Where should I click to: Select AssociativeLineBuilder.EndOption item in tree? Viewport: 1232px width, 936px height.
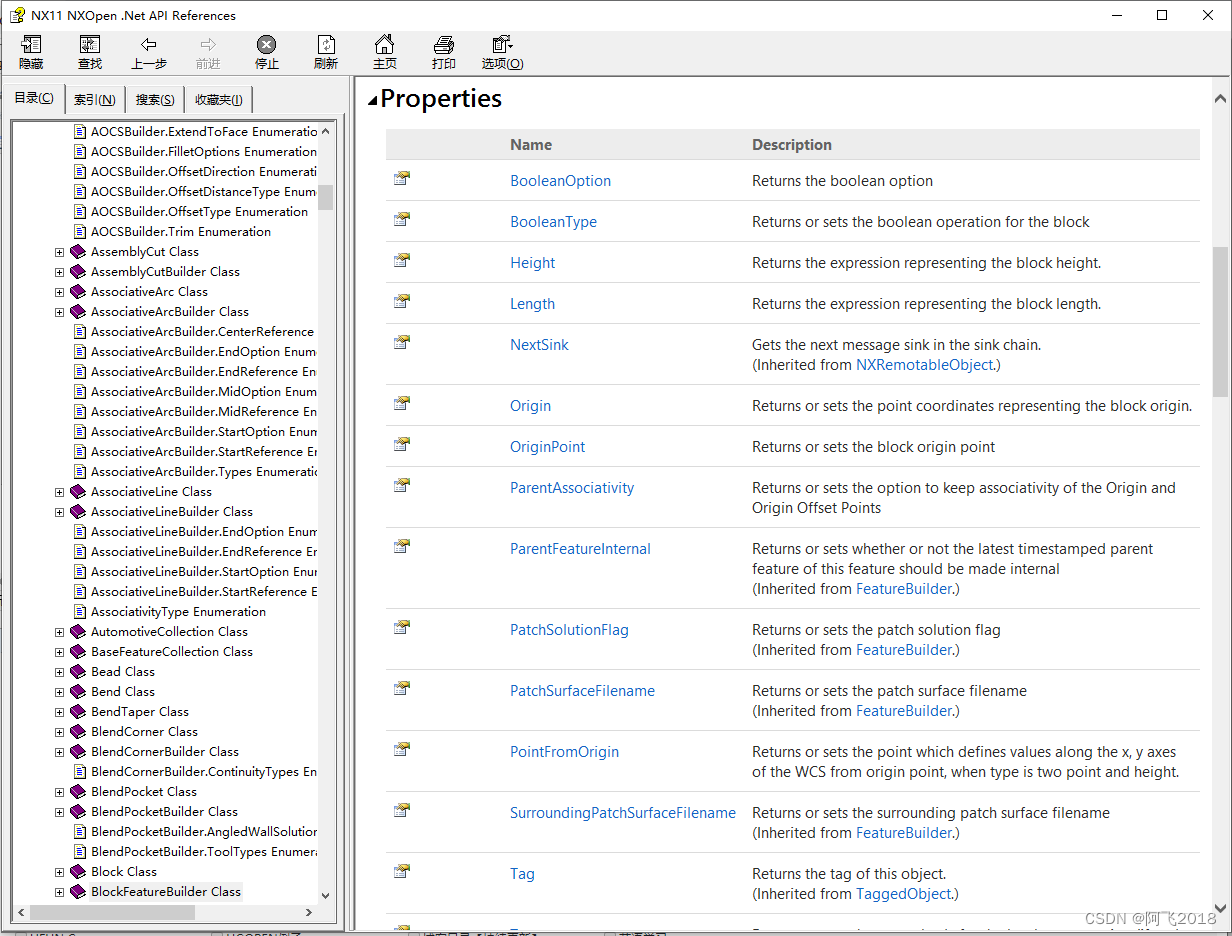point(203,532)
